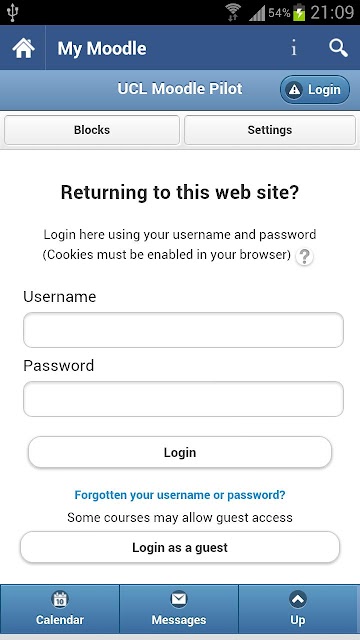Tap the warning Login button in header
360x640 pixels.
coord(315,89)
